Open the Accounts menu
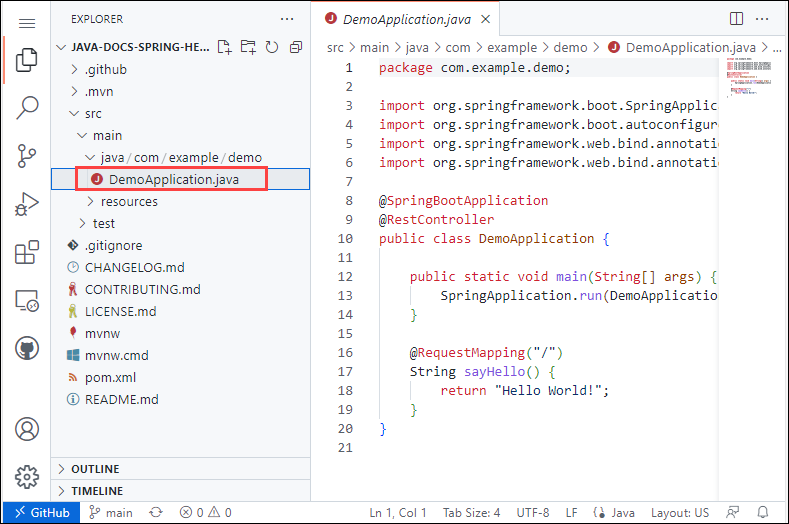 (x=27, y=429)
